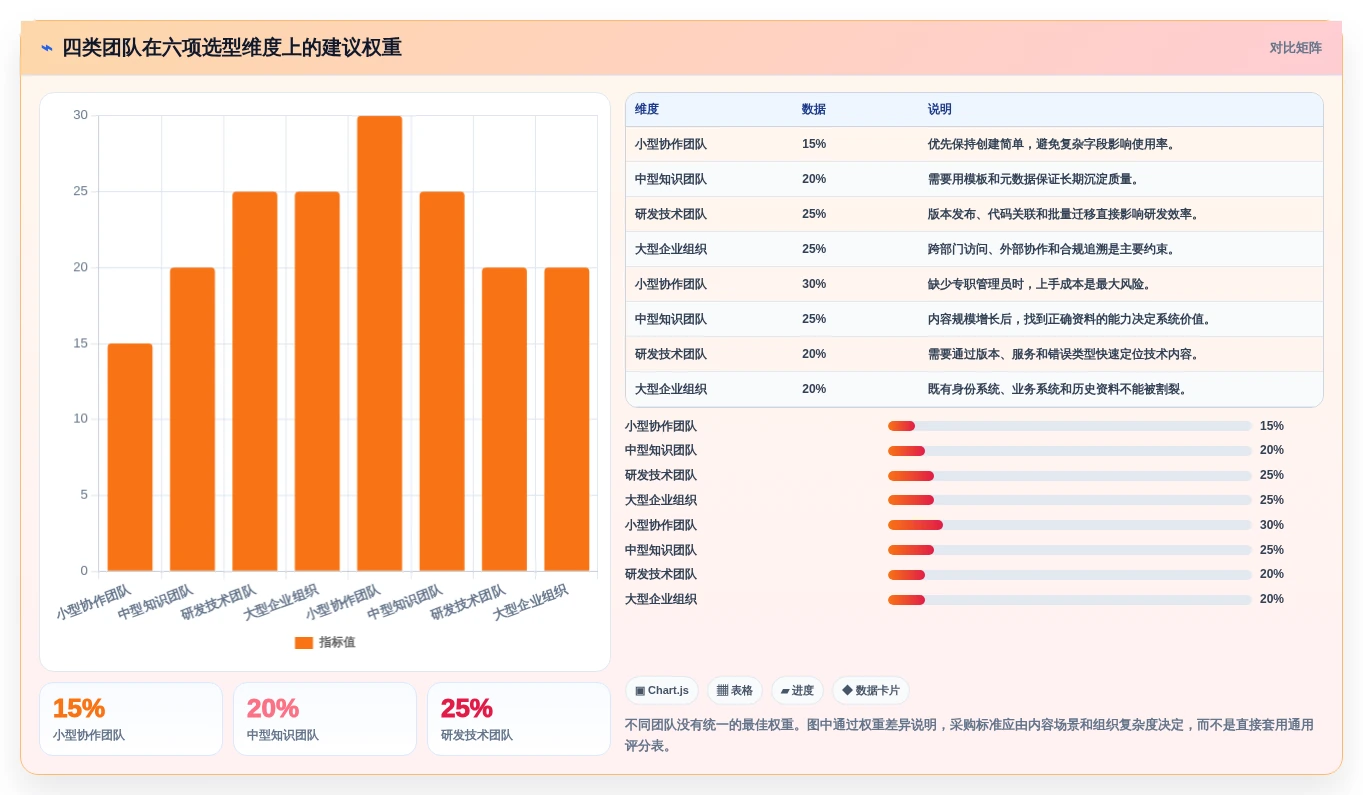This screenshot has width=1363, height=795.
Task: Select the 数据卡片 tag
Action: click(871, 690)
